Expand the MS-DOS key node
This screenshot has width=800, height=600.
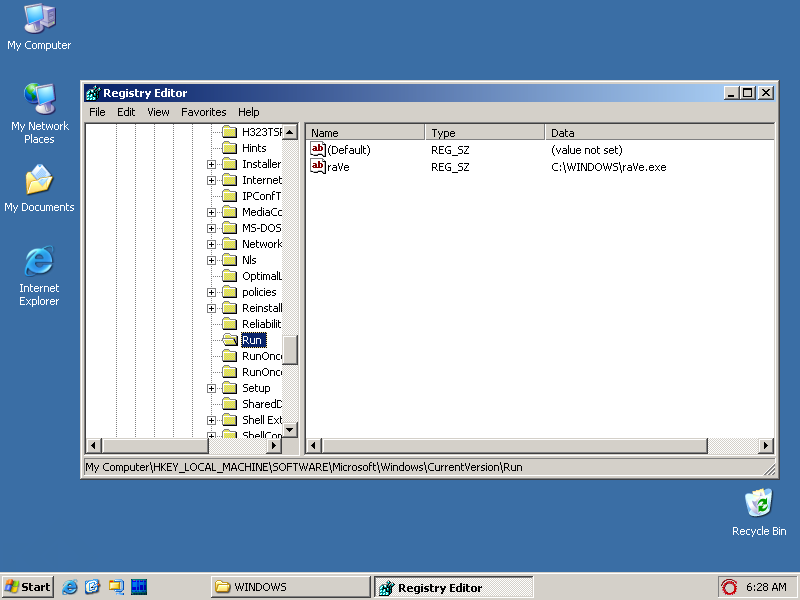click(211, 228)
